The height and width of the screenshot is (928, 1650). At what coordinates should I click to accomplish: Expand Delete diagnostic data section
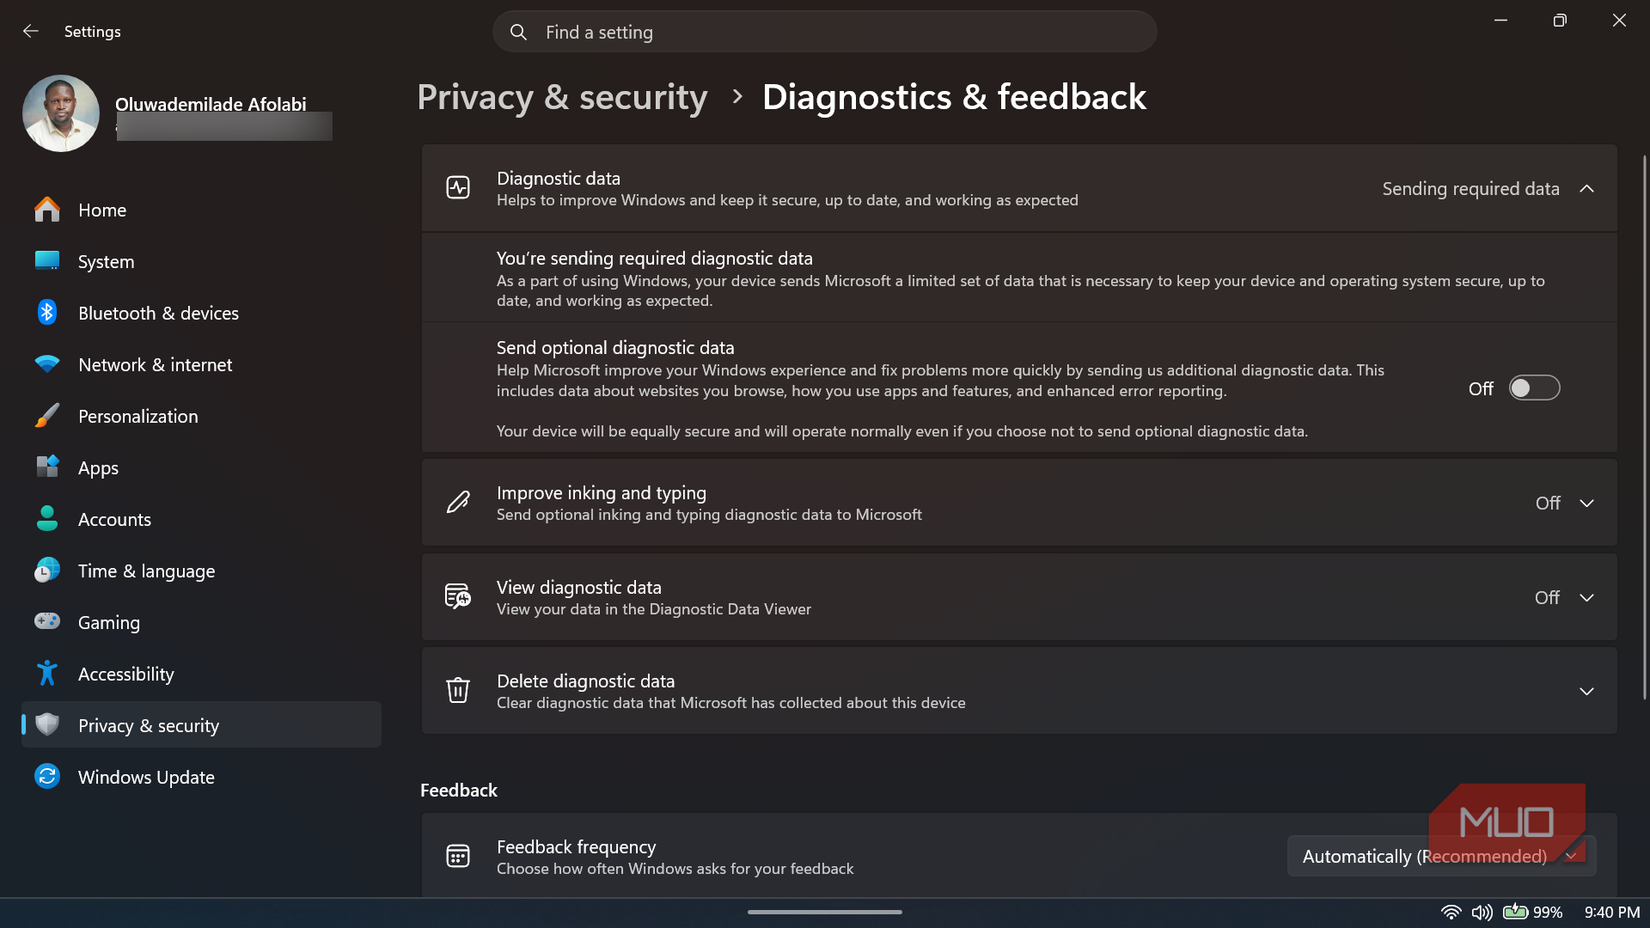[x=1587, y=691]
